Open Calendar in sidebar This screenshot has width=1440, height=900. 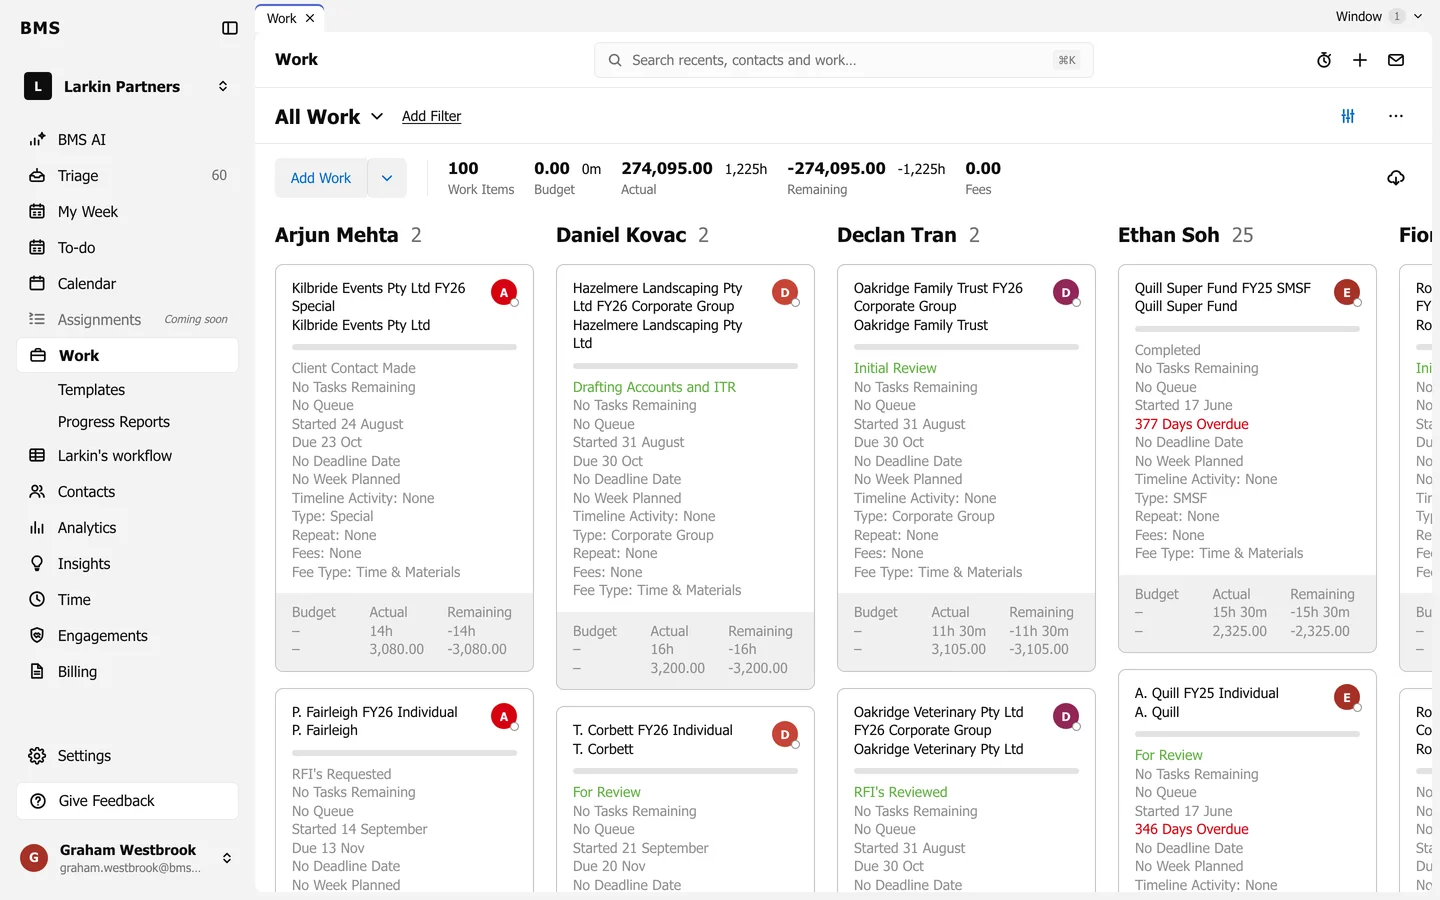[127, 284]
